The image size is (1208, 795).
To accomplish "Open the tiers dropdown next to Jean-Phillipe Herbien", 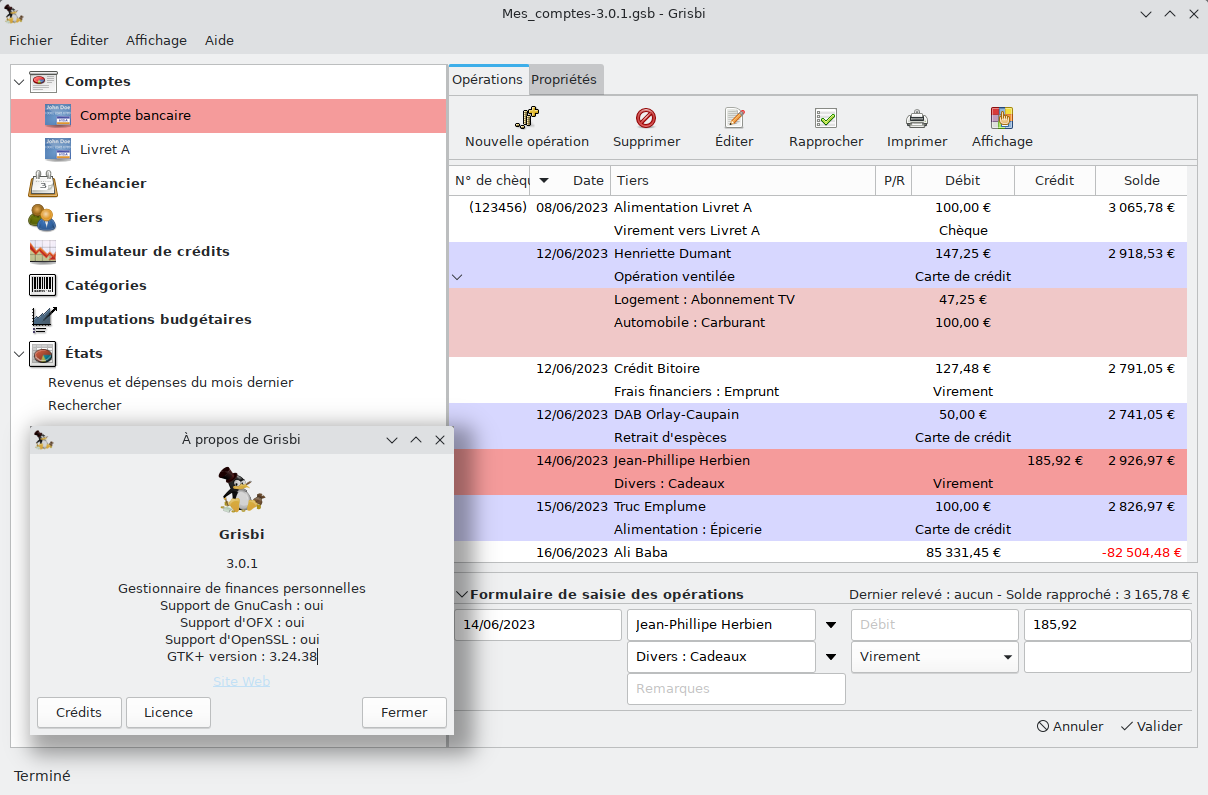I will [x=831, y=625].
